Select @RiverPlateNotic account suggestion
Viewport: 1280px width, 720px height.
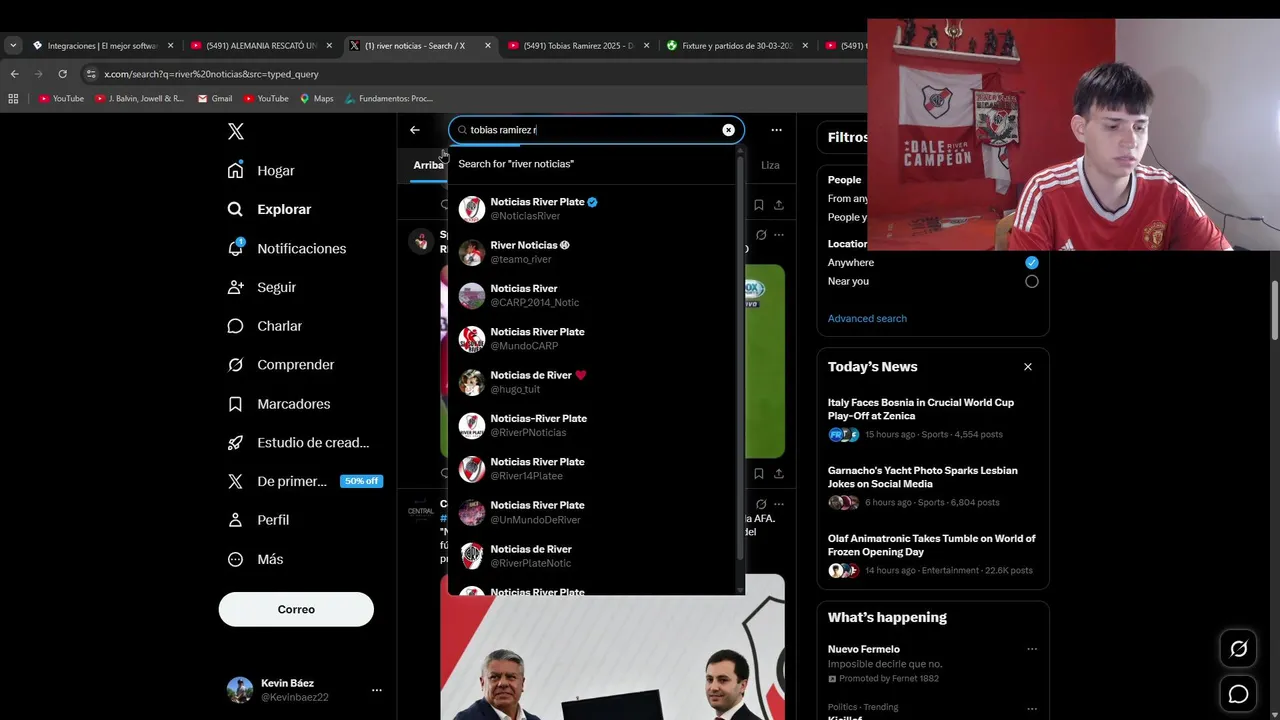[x=592, y=556]
